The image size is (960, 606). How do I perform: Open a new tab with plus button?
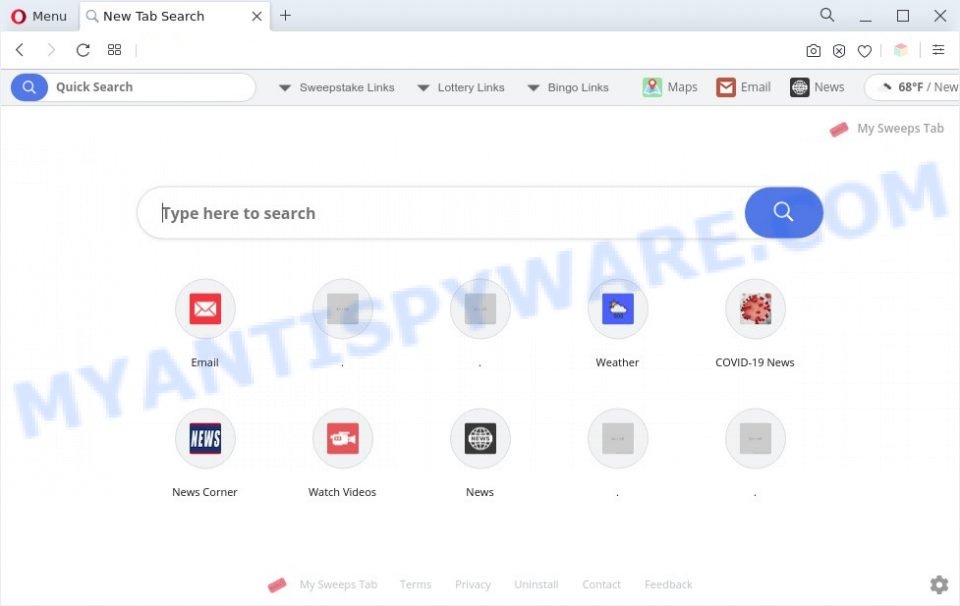(x=285, y=16)
